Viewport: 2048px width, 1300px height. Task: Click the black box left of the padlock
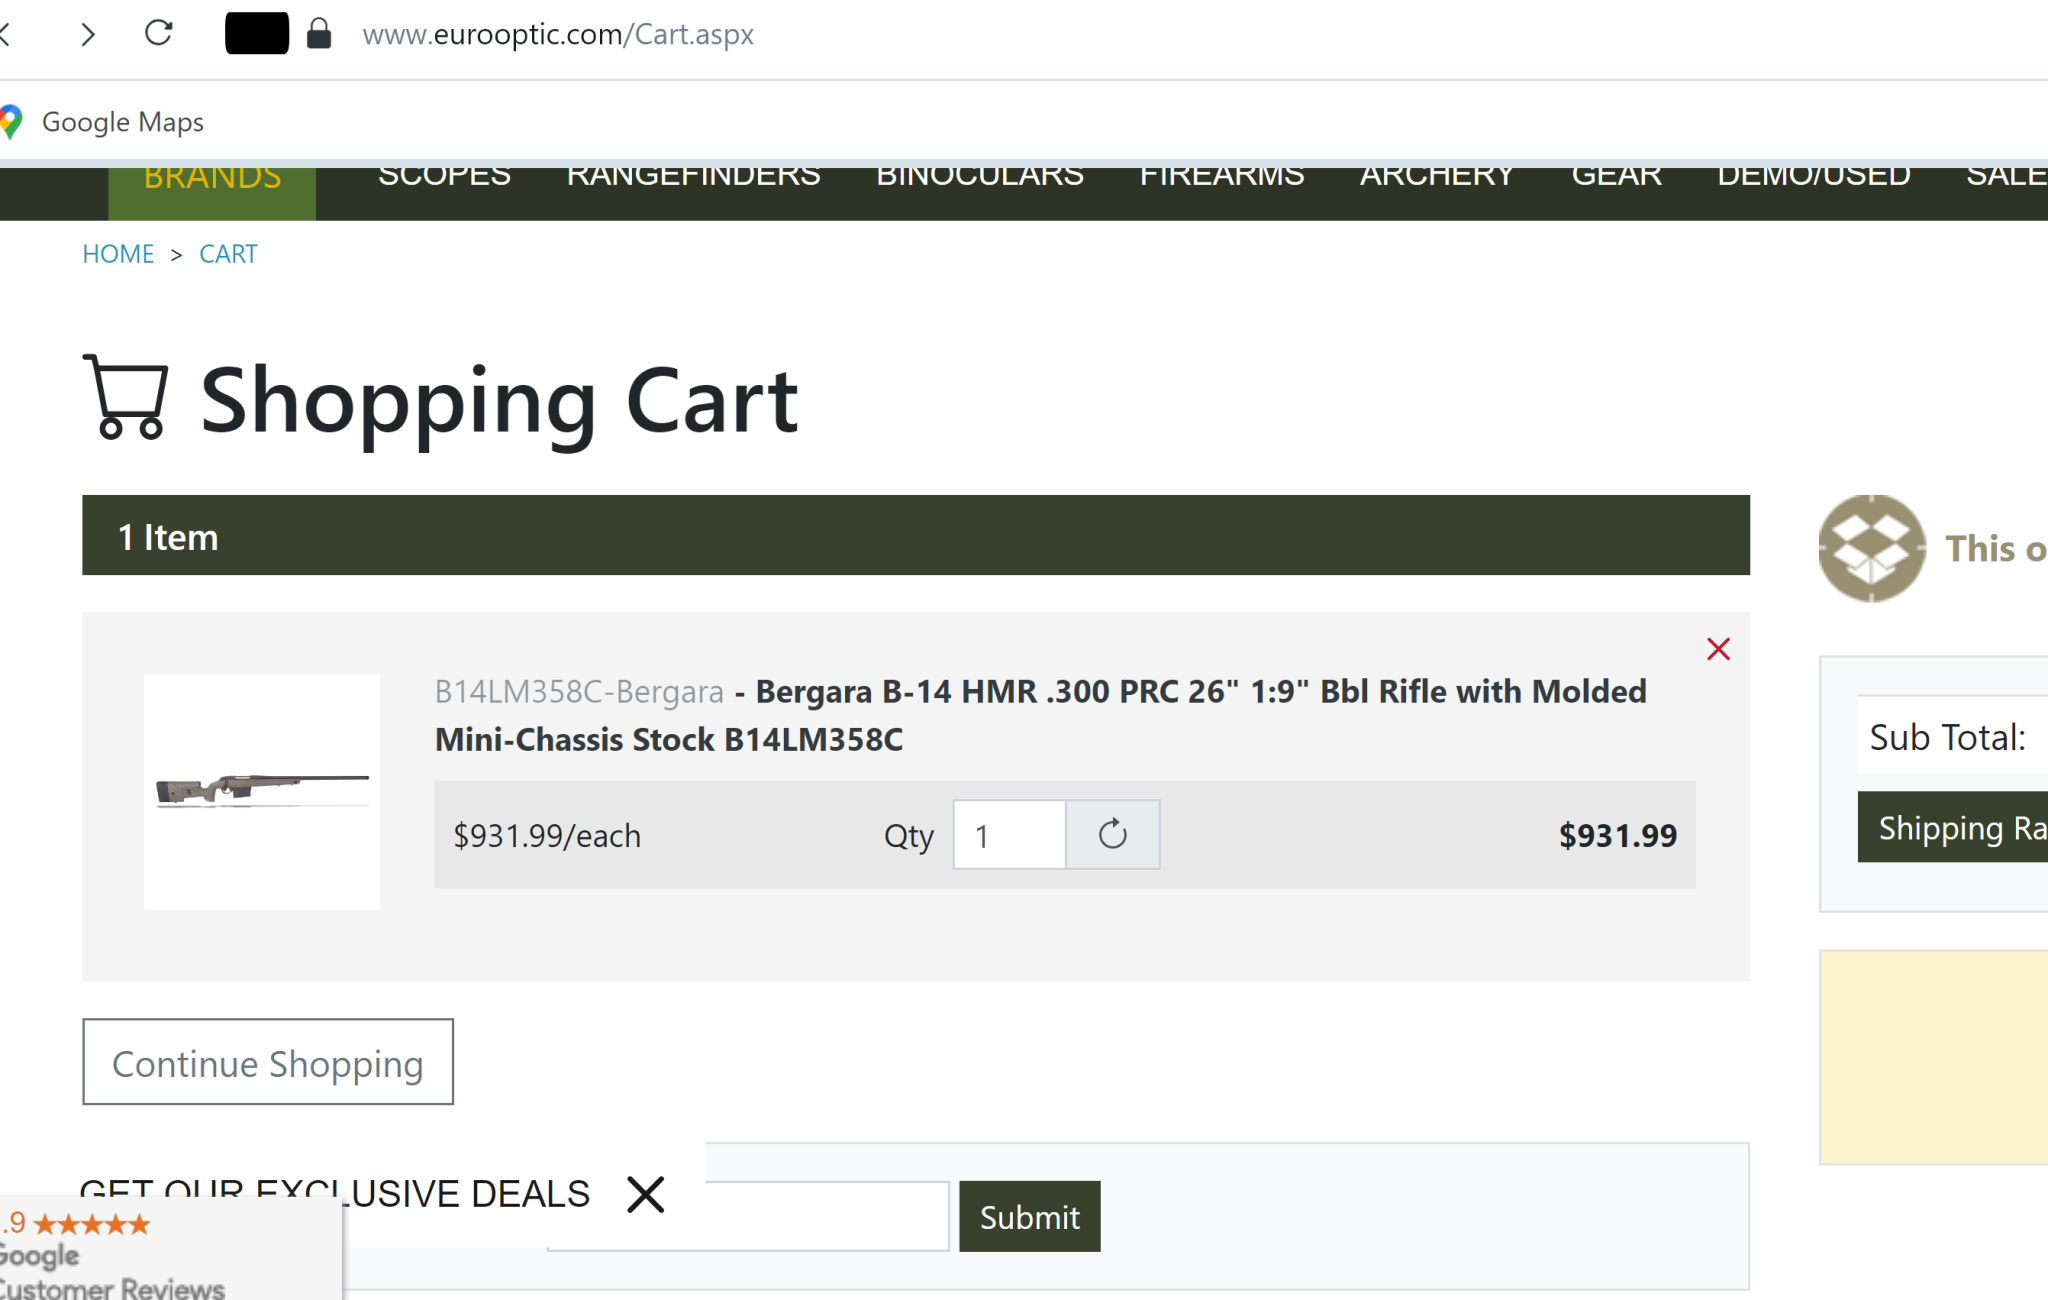click(x=257, y=33)
